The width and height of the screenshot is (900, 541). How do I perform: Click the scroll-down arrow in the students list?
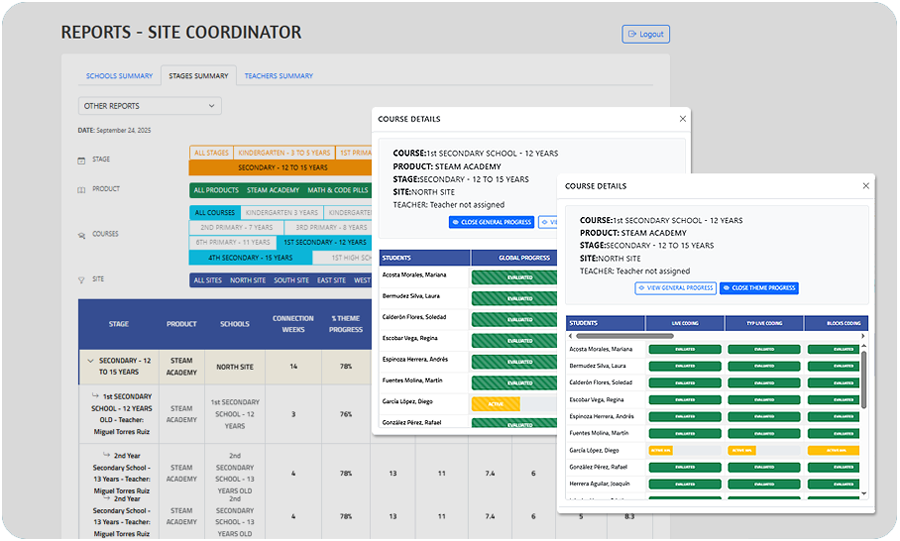864,493
